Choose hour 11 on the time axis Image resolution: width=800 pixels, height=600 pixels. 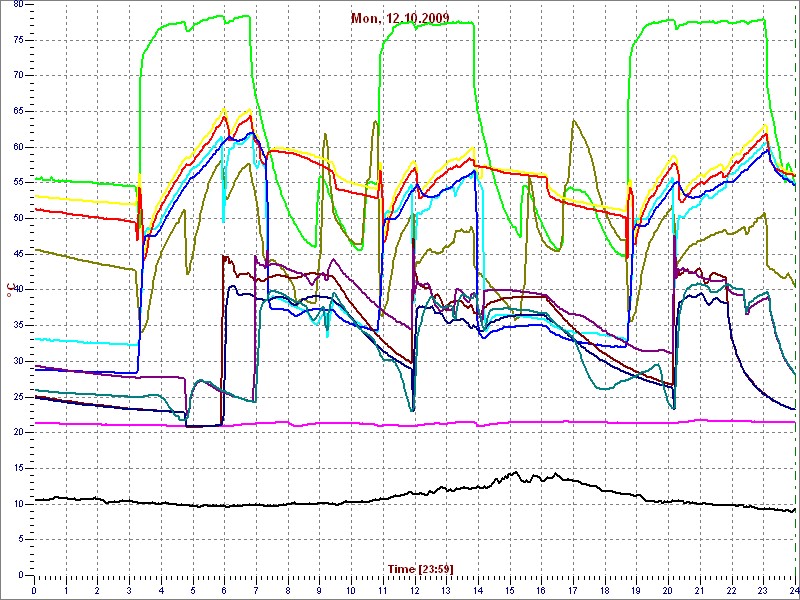[x=383, y=591]
